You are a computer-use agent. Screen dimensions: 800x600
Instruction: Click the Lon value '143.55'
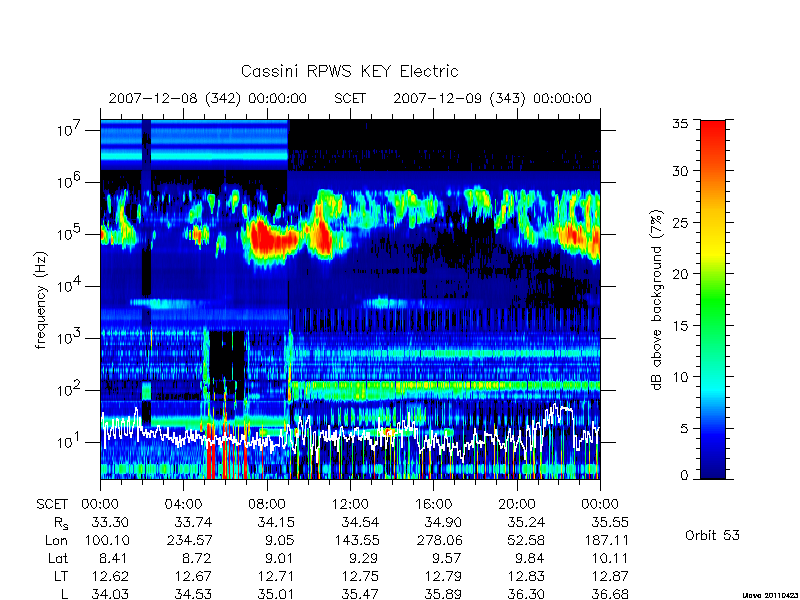pos(356,540)
